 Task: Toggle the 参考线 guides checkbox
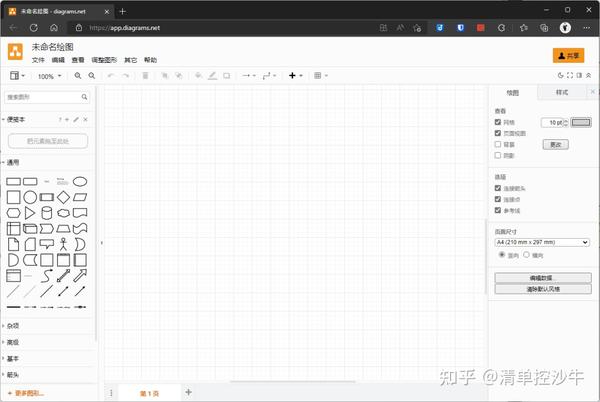pyautogui.click(x=498, y=210)
